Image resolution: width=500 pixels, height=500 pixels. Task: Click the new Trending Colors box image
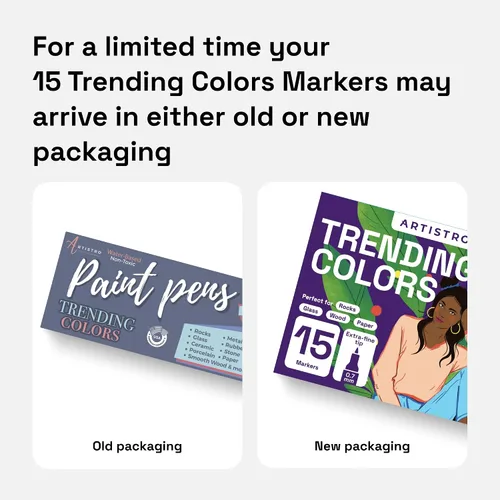(x=370, y=308)
